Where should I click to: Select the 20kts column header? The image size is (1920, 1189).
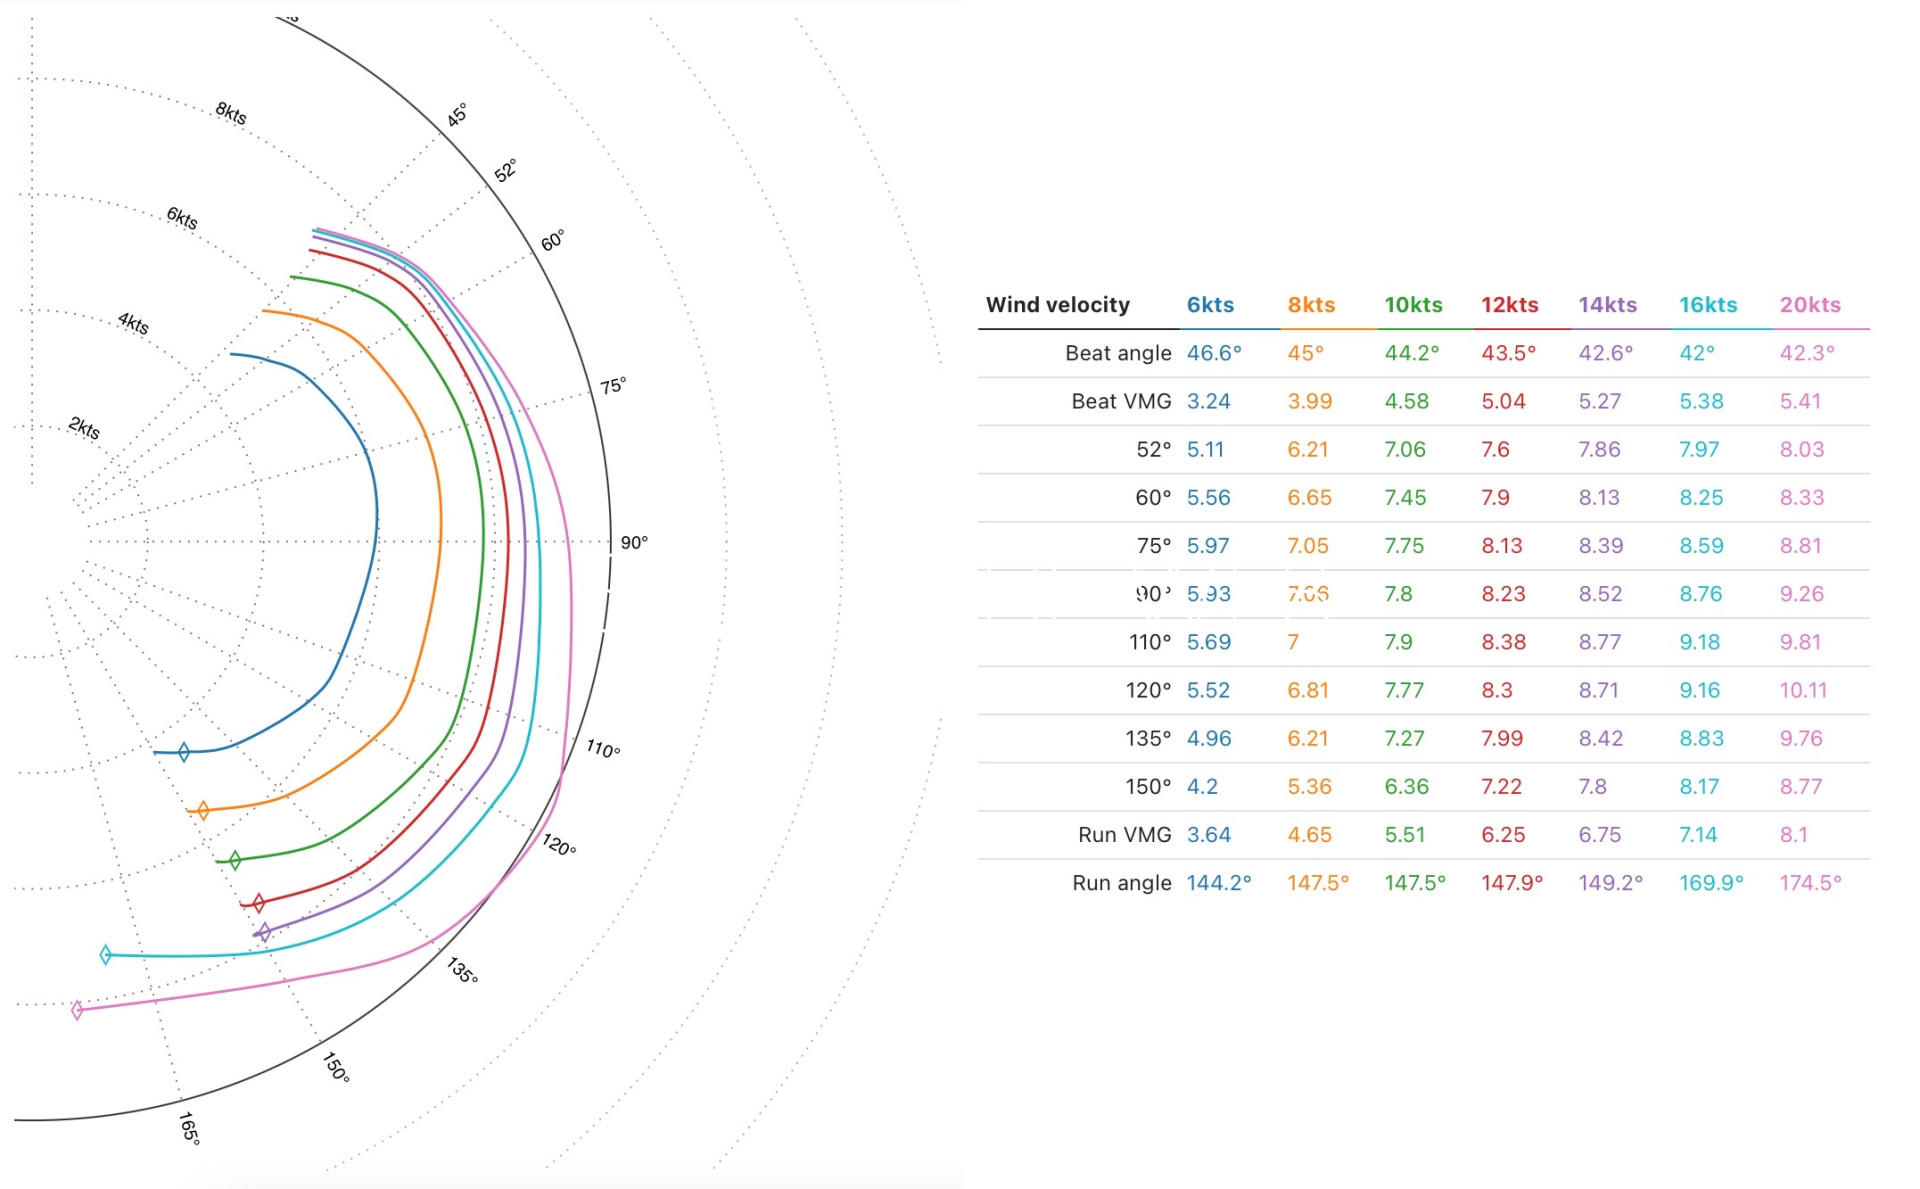[x=1810, y=305]
